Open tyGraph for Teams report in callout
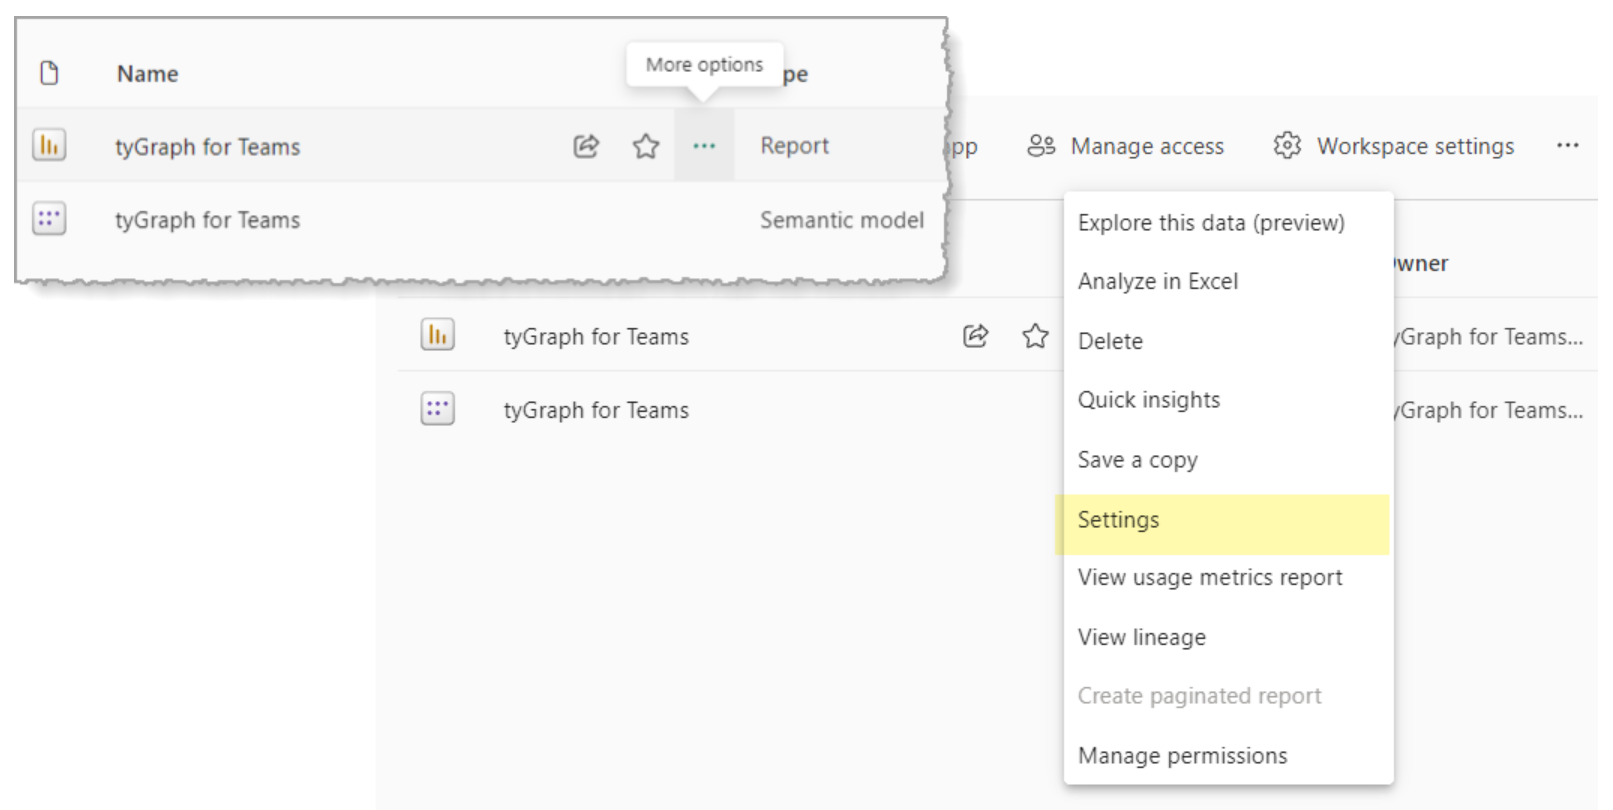The width and height of the screenshot is (1613, 810). (x=208, y=147)
